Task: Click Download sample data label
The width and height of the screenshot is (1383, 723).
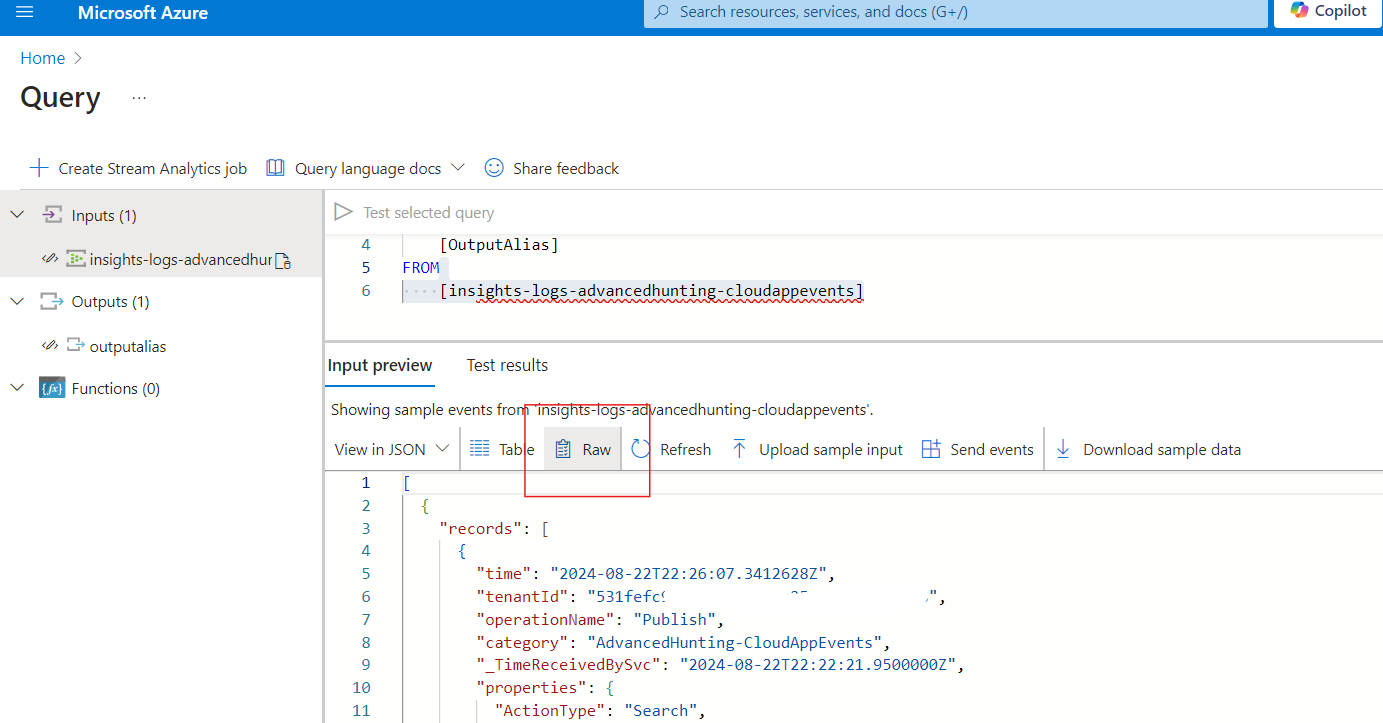Action: tap(1162, 450)
